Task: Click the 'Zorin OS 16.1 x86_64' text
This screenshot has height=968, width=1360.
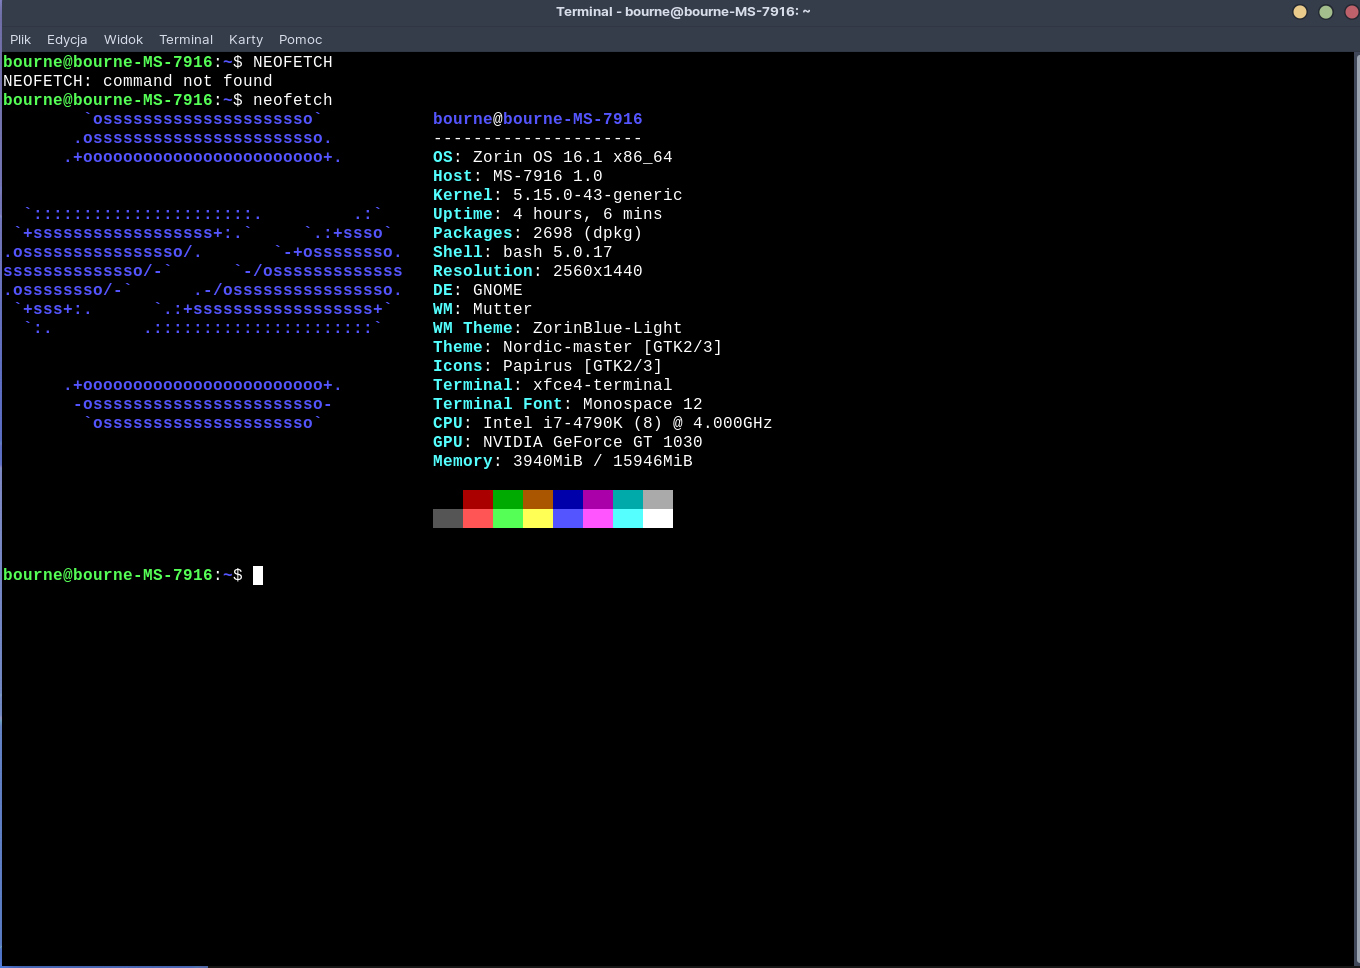Action: point(573,157)
